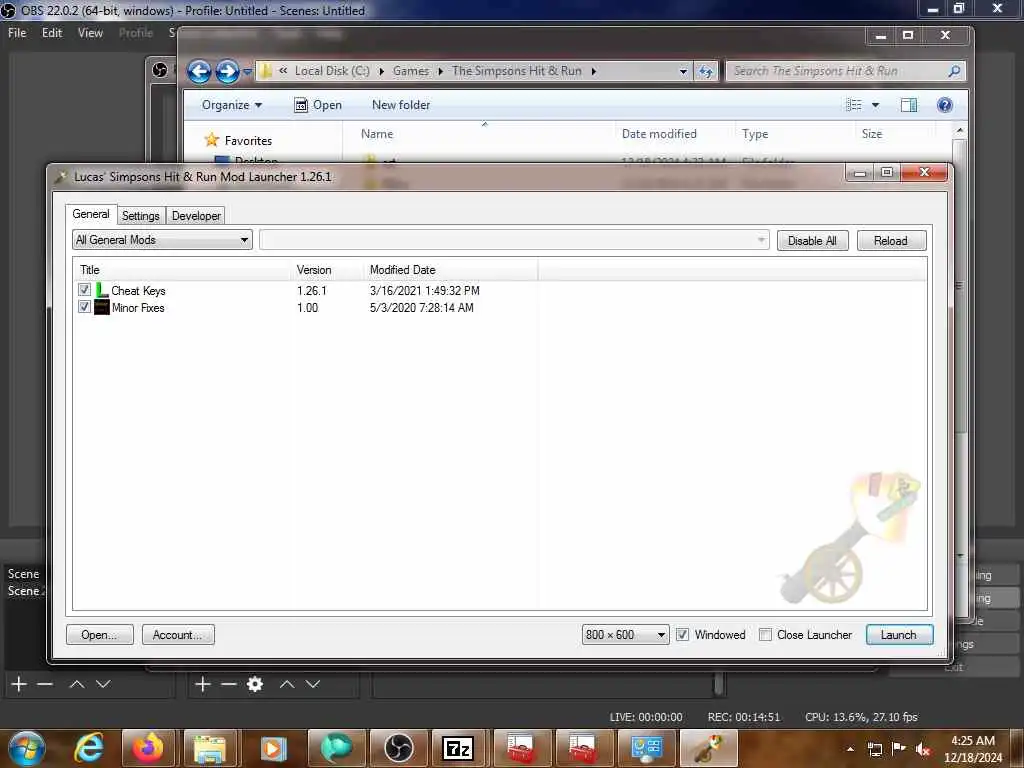Click the taskbar clock showing 4:25 AM
The image size is (1024, 768).
pyautogui.click(x=972, y=749)
